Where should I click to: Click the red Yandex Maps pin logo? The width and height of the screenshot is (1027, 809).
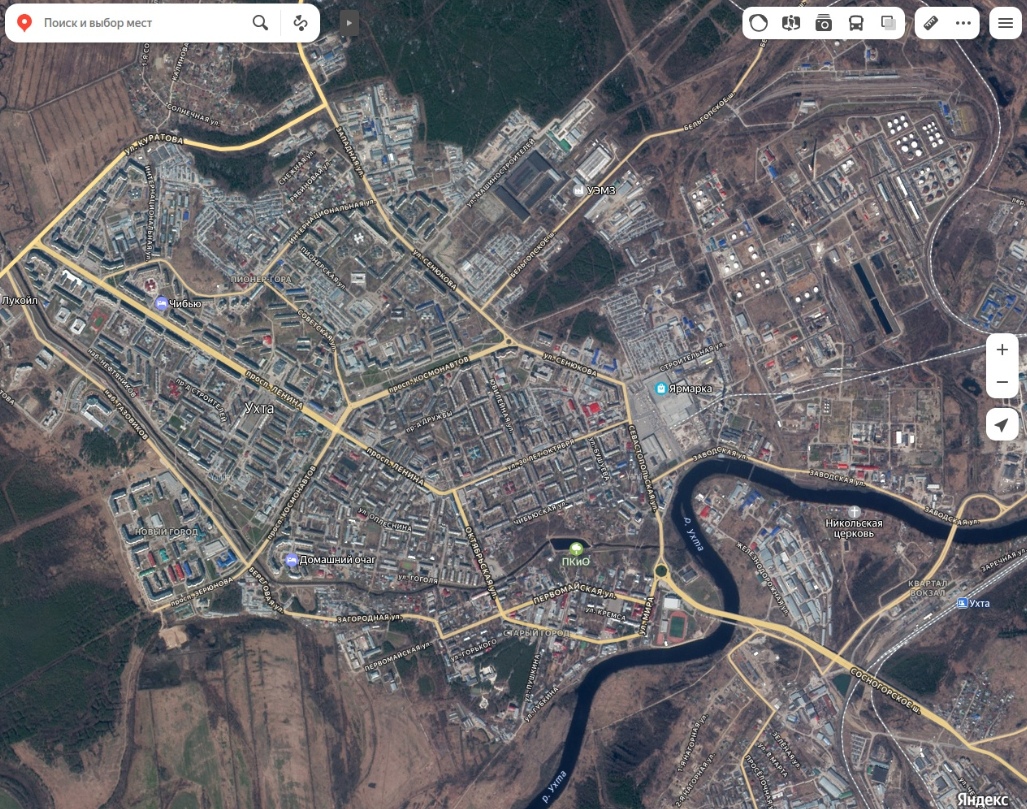pos(25,23)
